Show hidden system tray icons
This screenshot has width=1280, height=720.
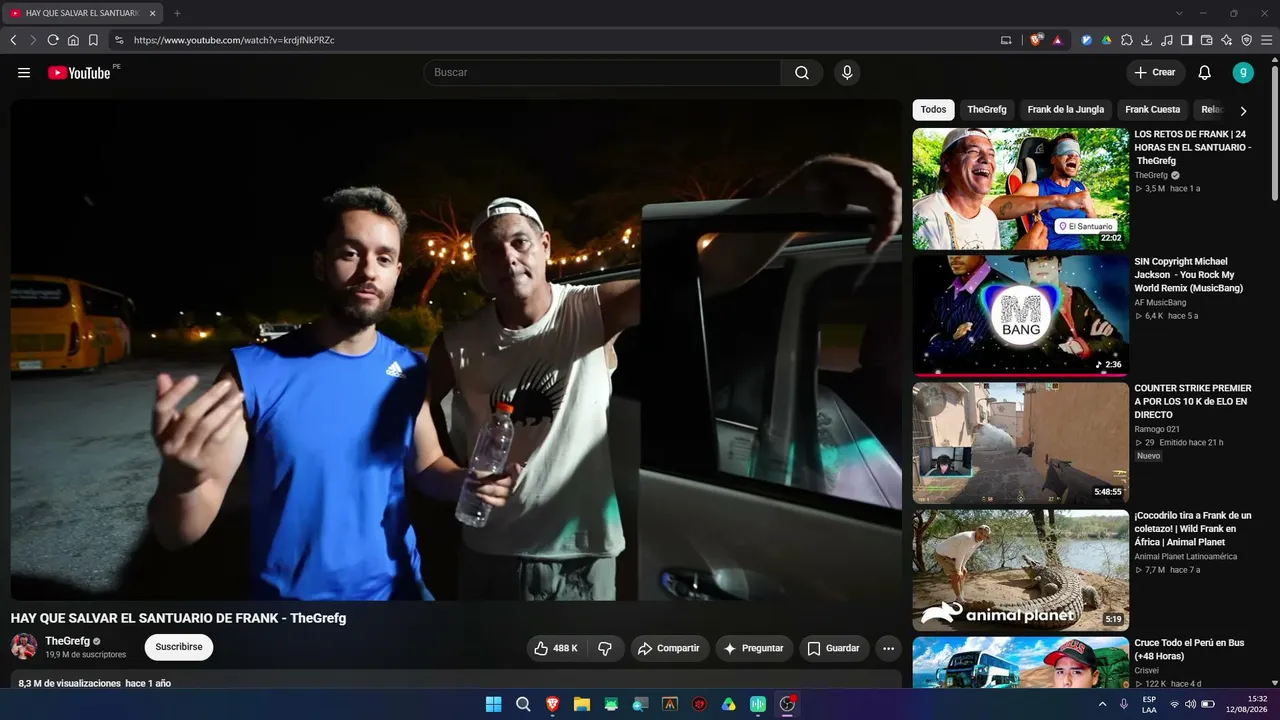click(1102, 704)
